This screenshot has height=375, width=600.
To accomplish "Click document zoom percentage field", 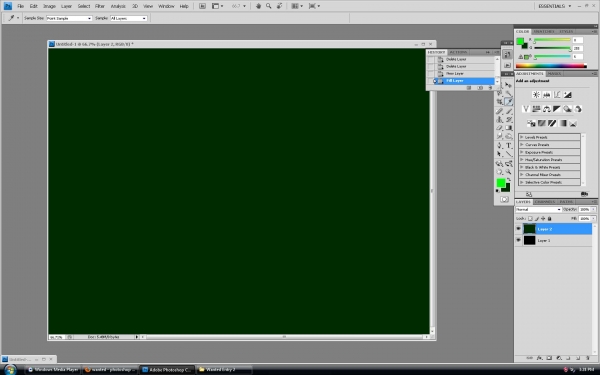I will click(x=56, y=337).
